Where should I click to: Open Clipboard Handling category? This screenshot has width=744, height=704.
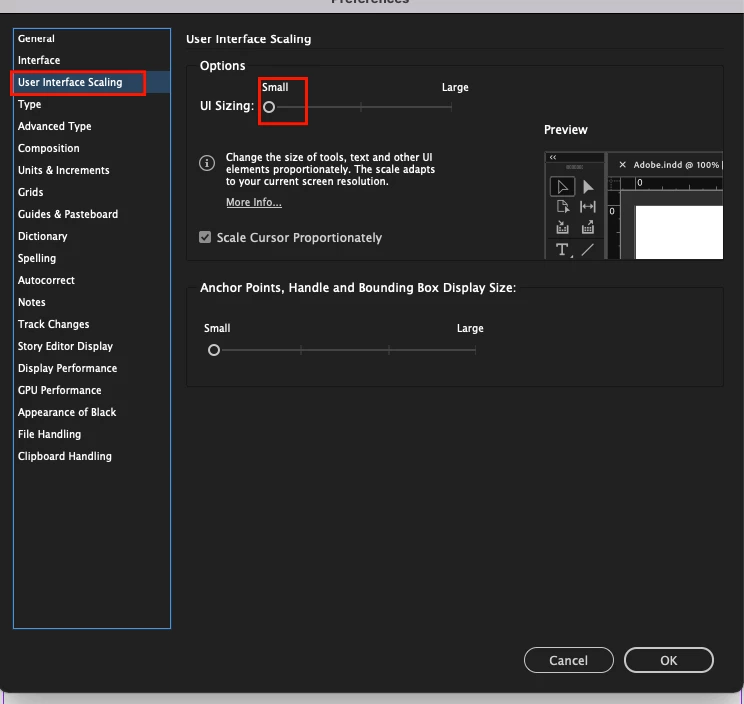point(92,456)
